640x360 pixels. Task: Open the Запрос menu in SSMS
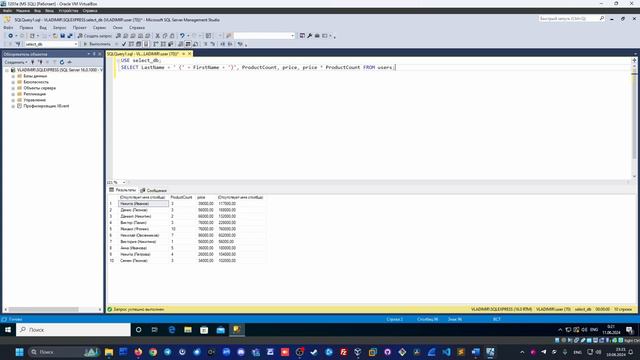point(60,28)
